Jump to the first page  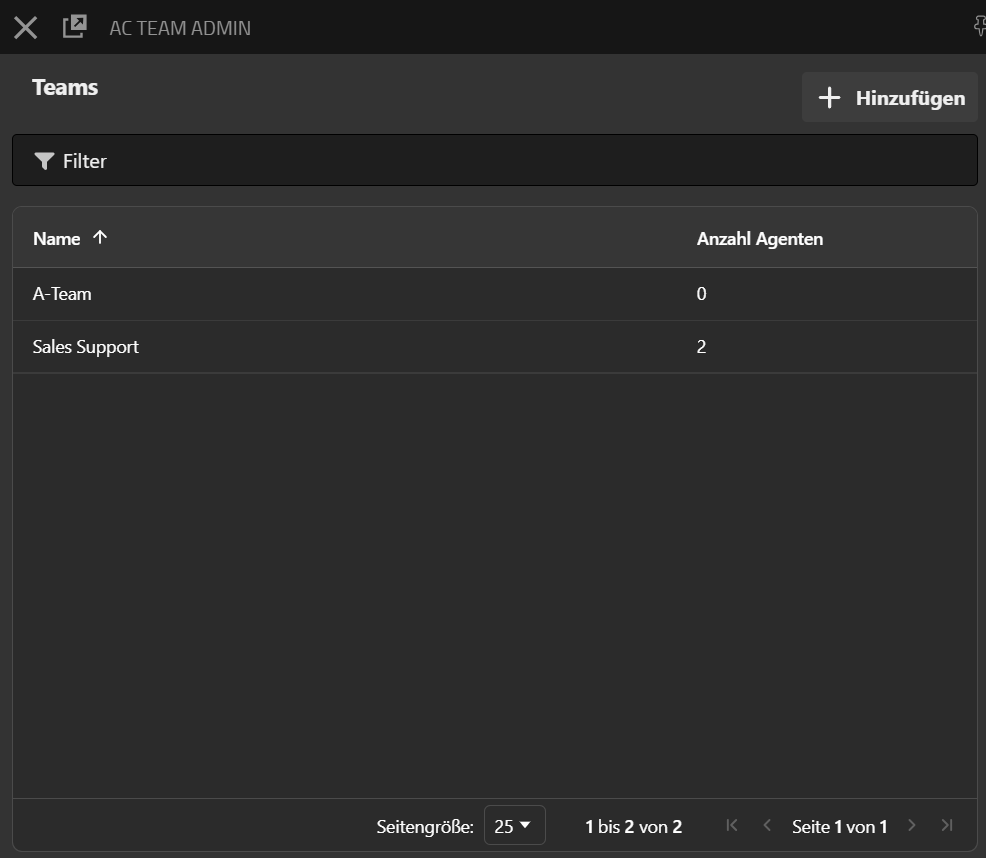tap(732, 825)
